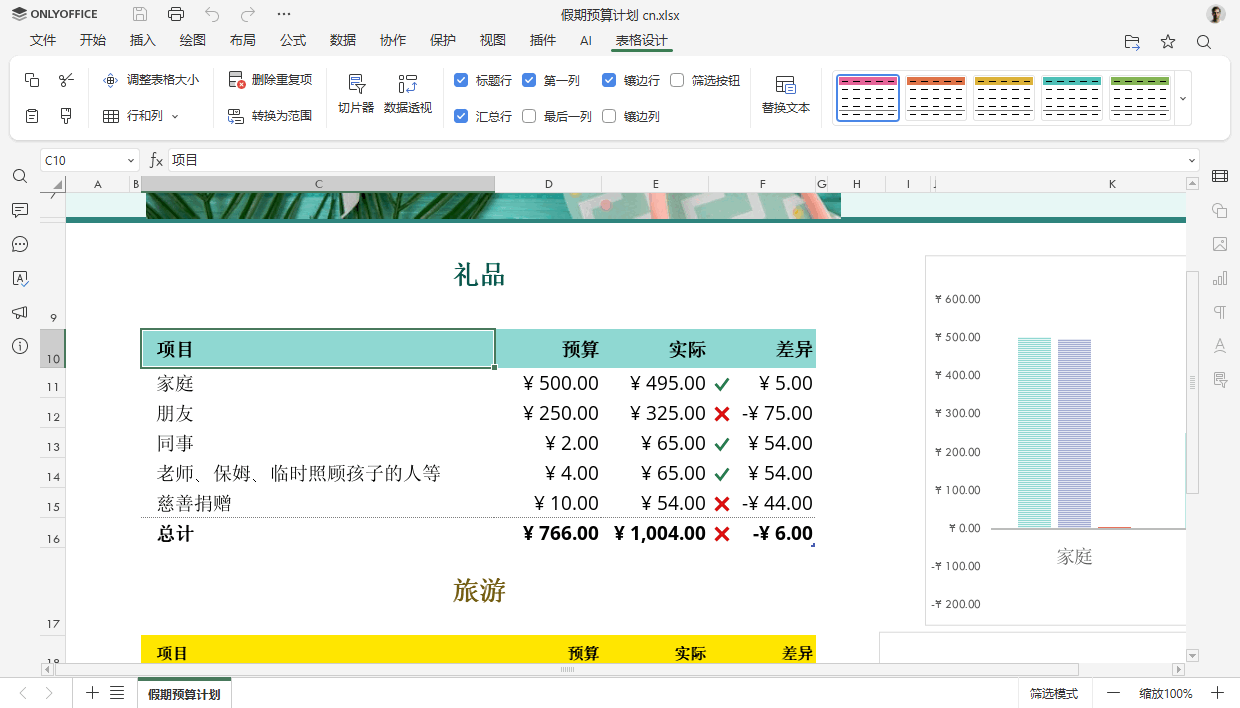
Task: Click the search icon in the left sidebar
Action: [19, 176]
